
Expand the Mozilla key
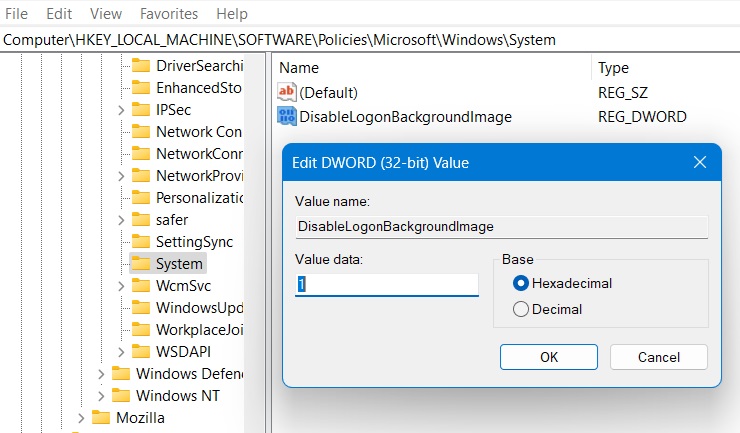(x=81, y=418)
